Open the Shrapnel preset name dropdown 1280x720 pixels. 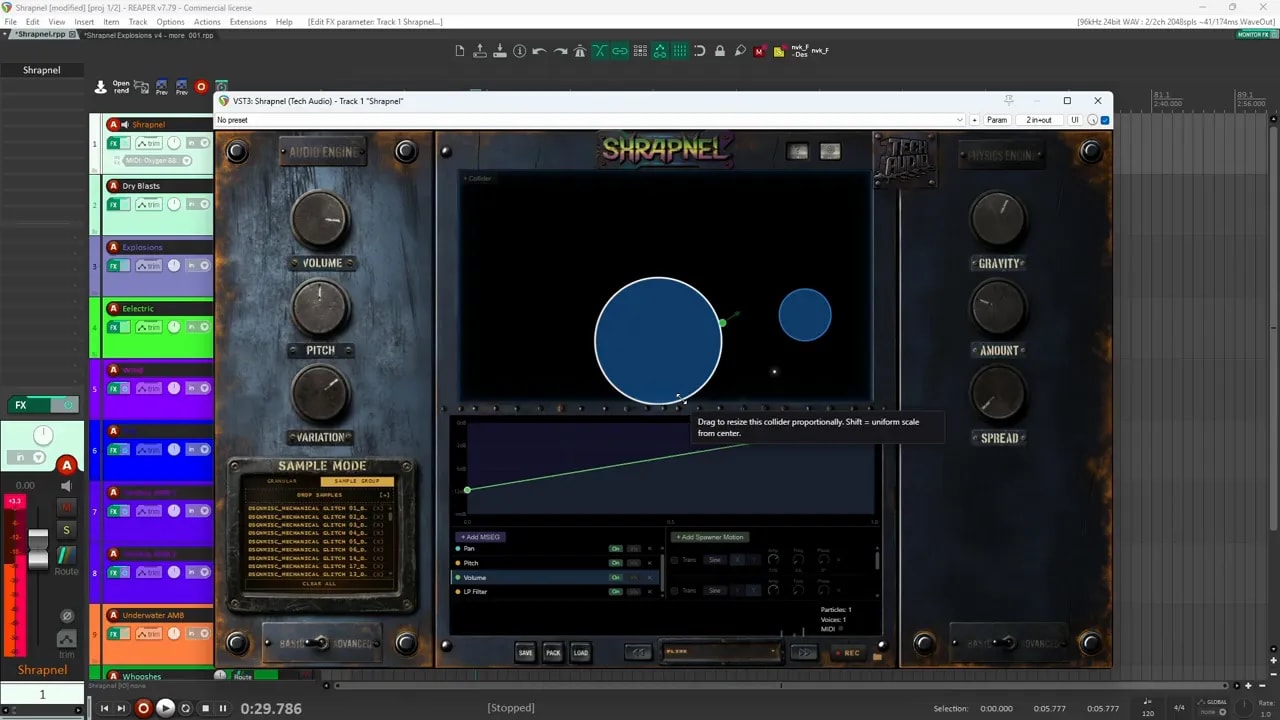(721, 652)
